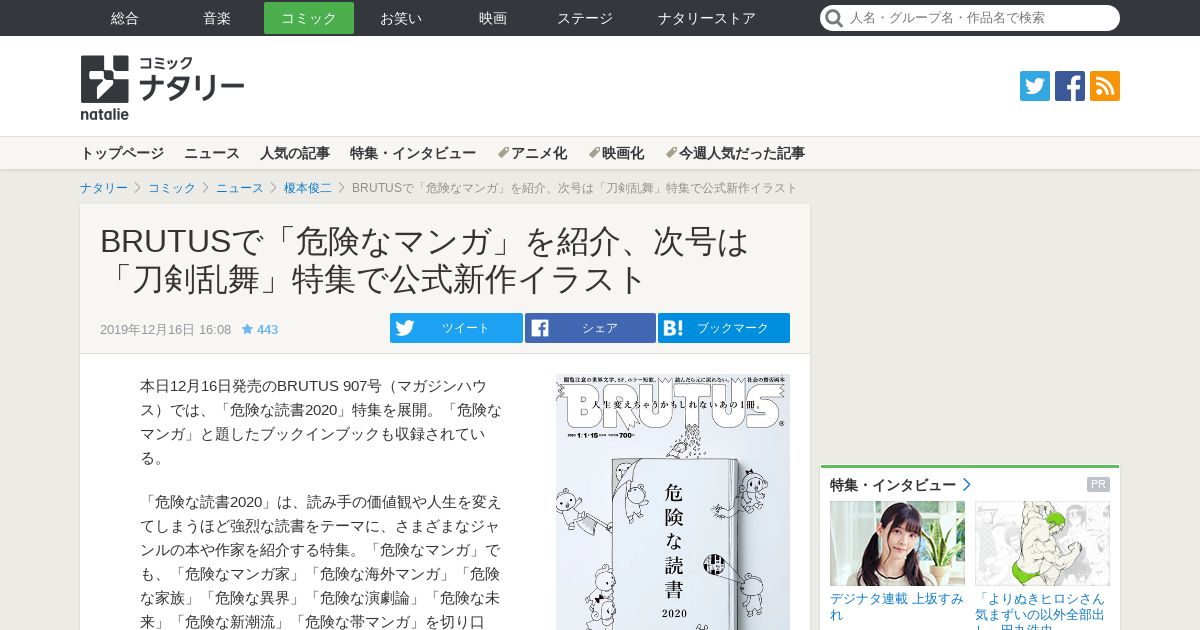This screenshot has width=1200, height=630.
Task: Click the Facebook icon in header
Action: [x=1070, y=86]
